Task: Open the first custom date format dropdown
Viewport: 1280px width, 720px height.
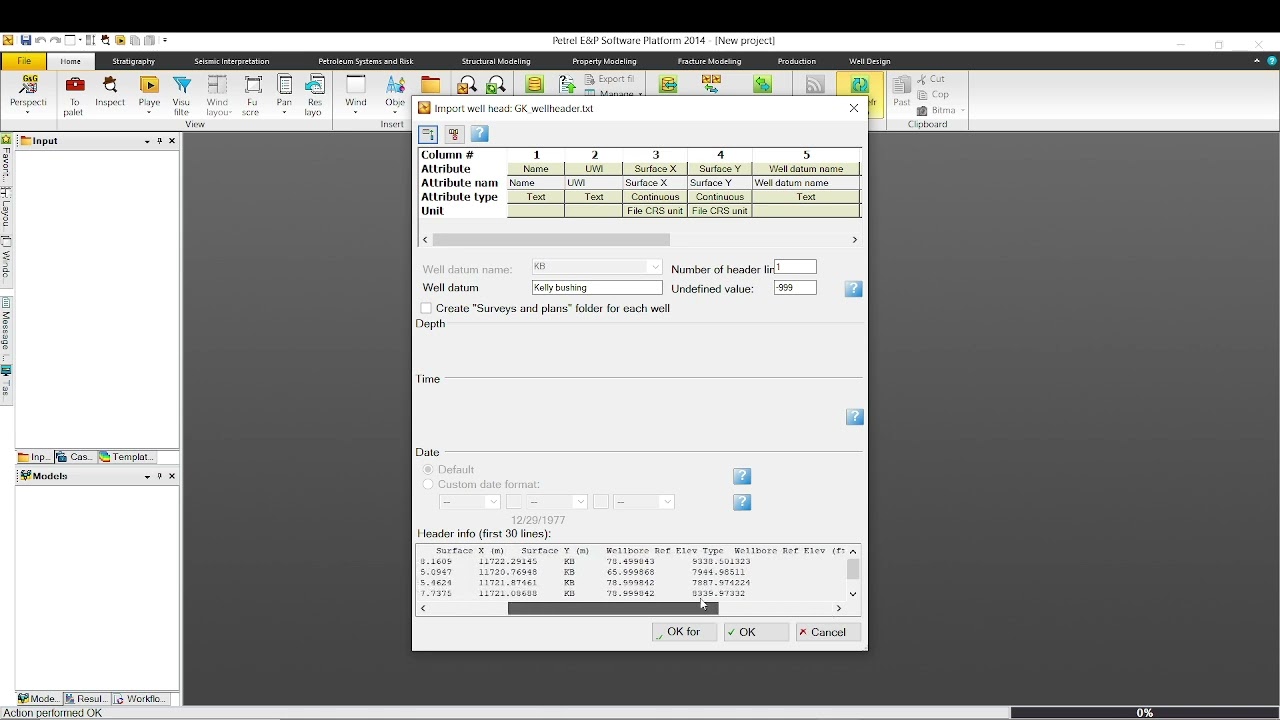Action: 493,502
